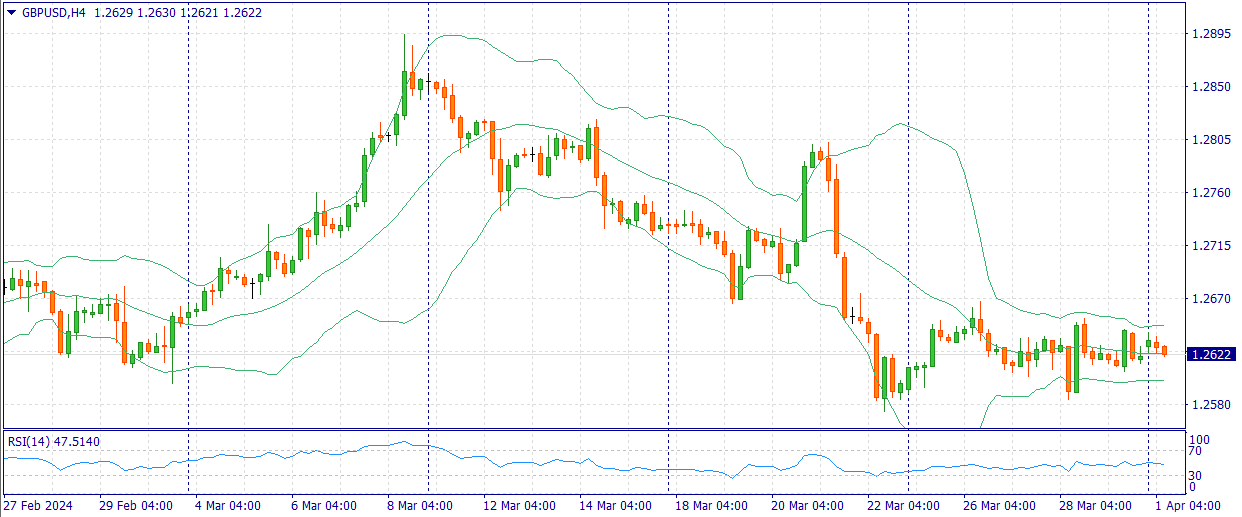Select the 1.2760 price axis label
The height and width of the screenshot is (517, 1242).
(x=1210, y=193)
